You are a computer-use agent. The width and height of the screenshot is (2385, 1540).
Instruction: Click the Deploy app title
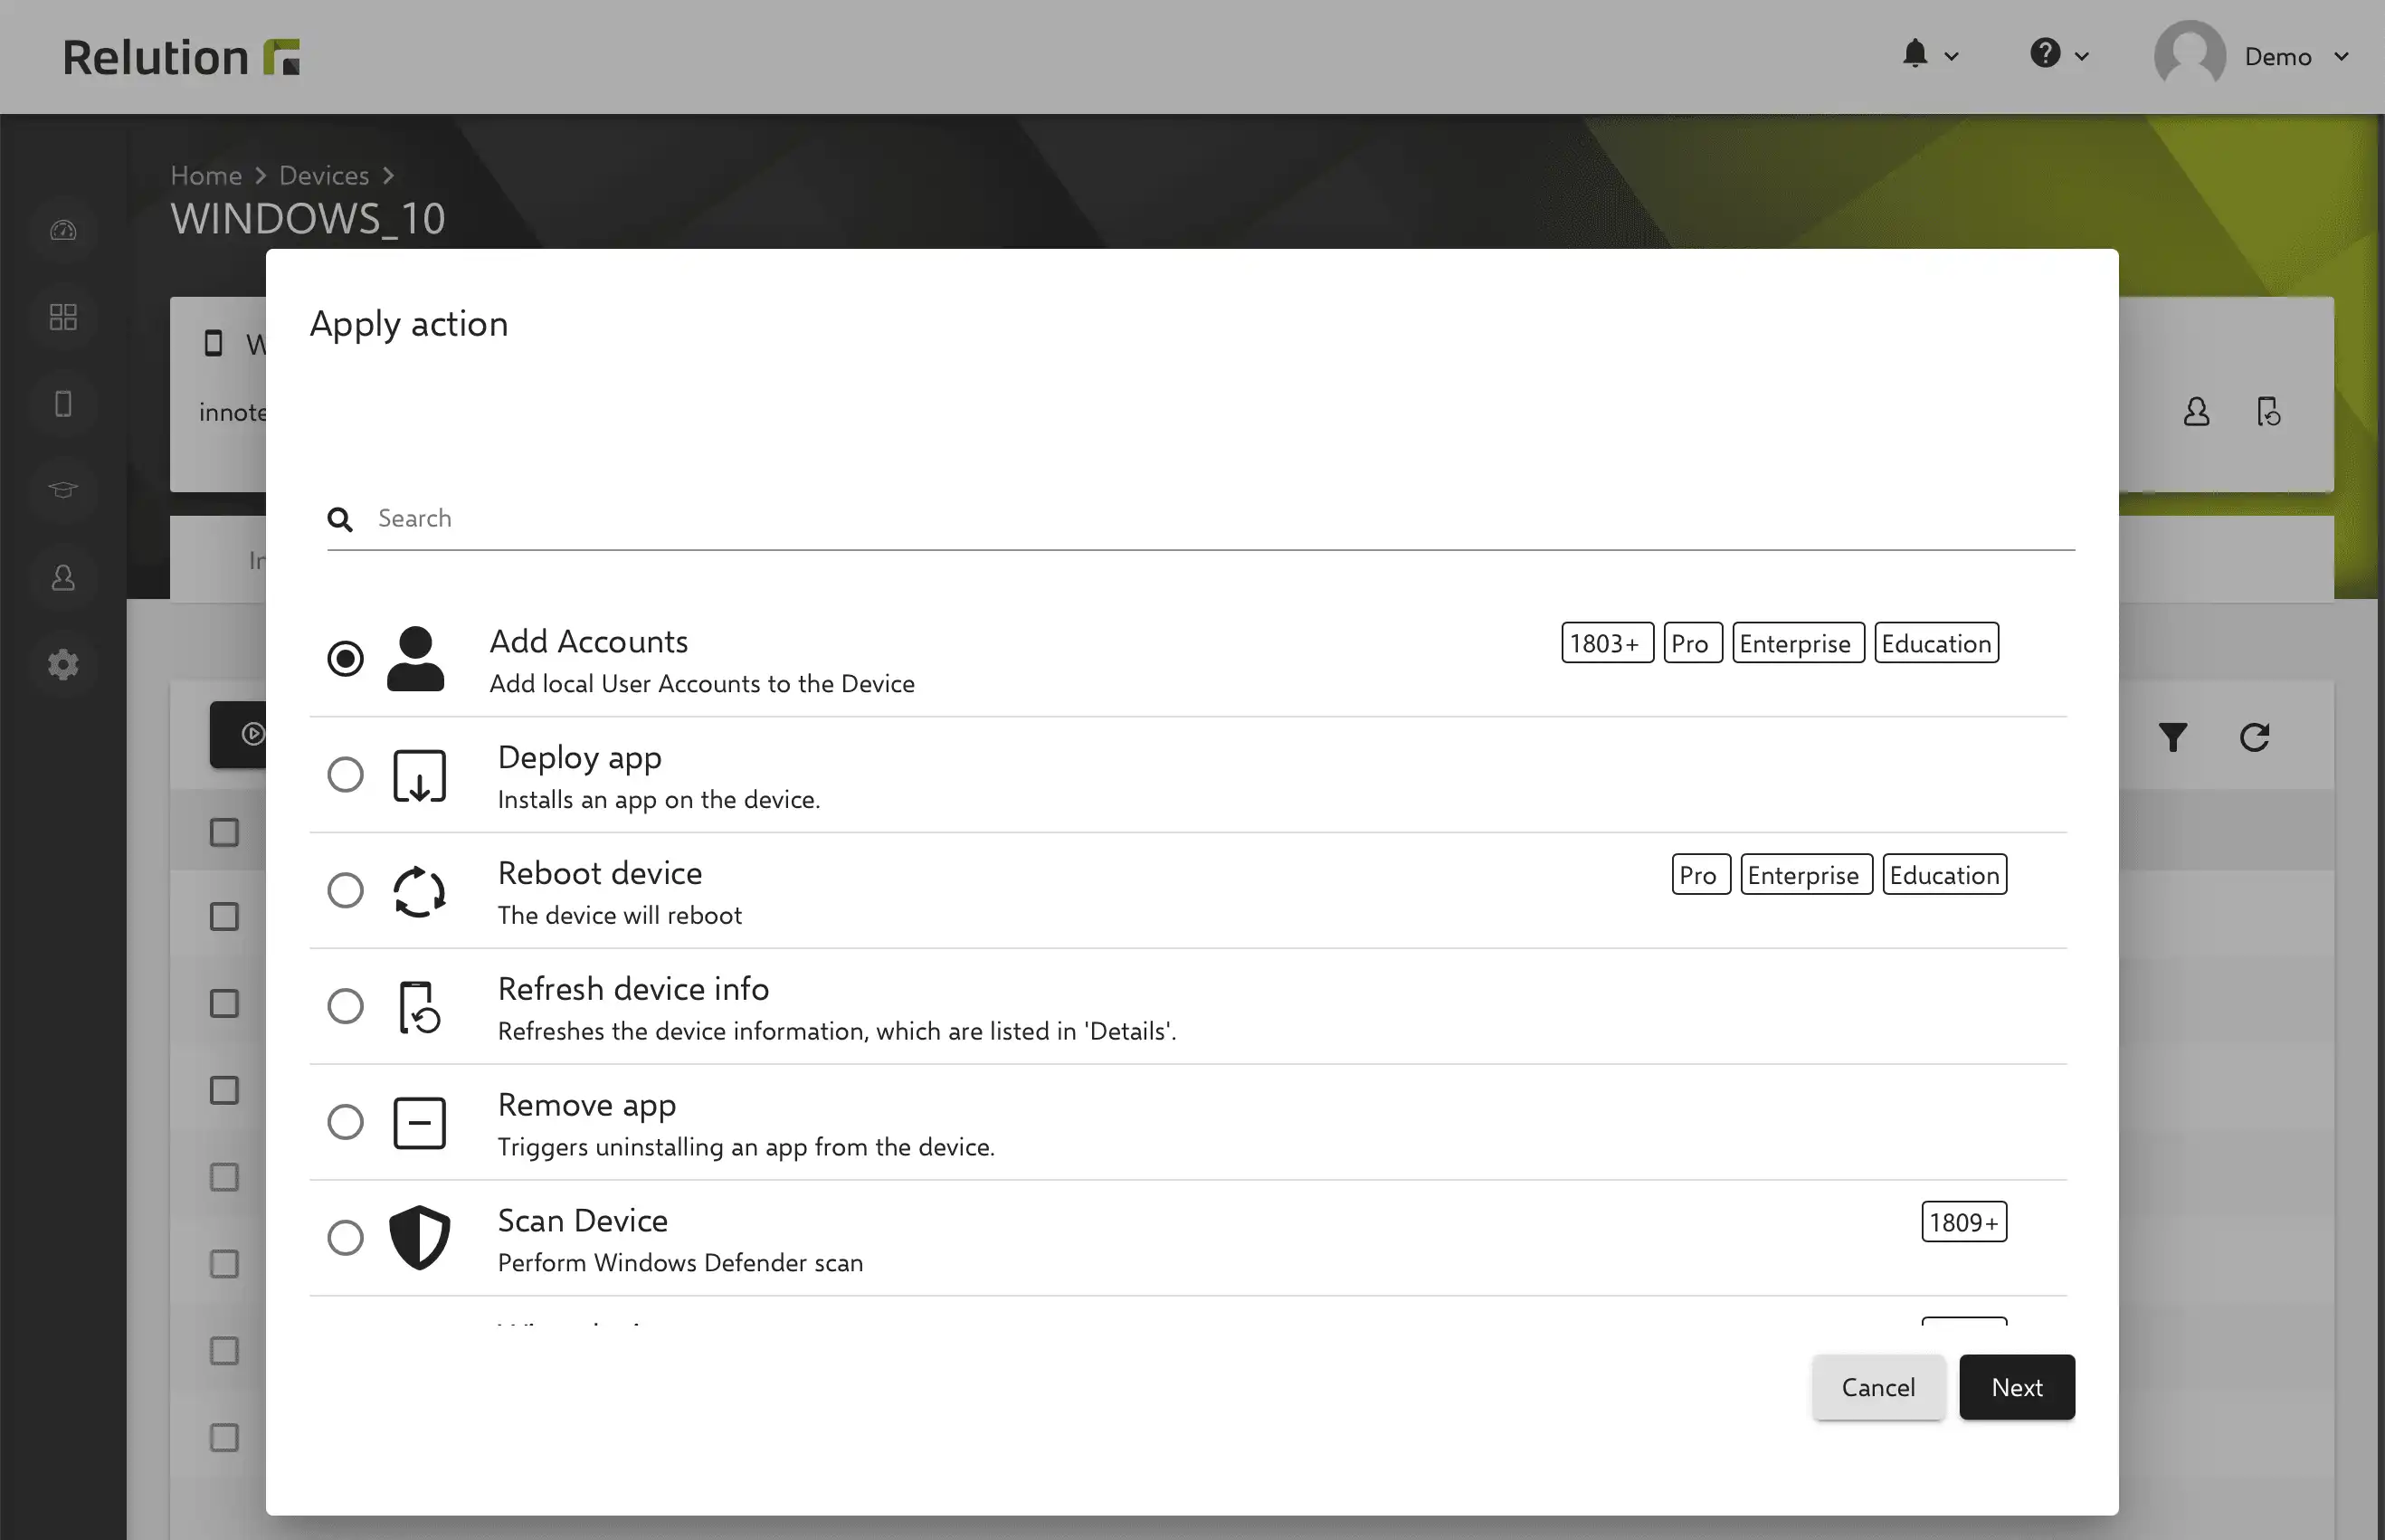pyautogui.click(x=579, y=758)
